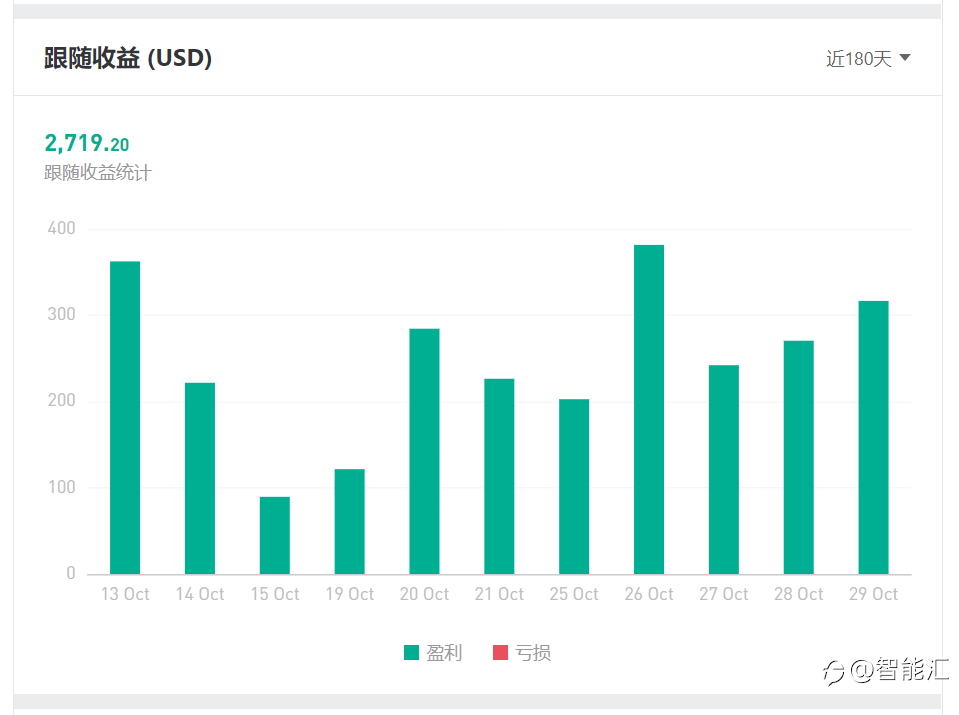Click the 跟随收益统计 subtitle label
Viewport: 959px width, 715px height.
(x=98, y=173)
